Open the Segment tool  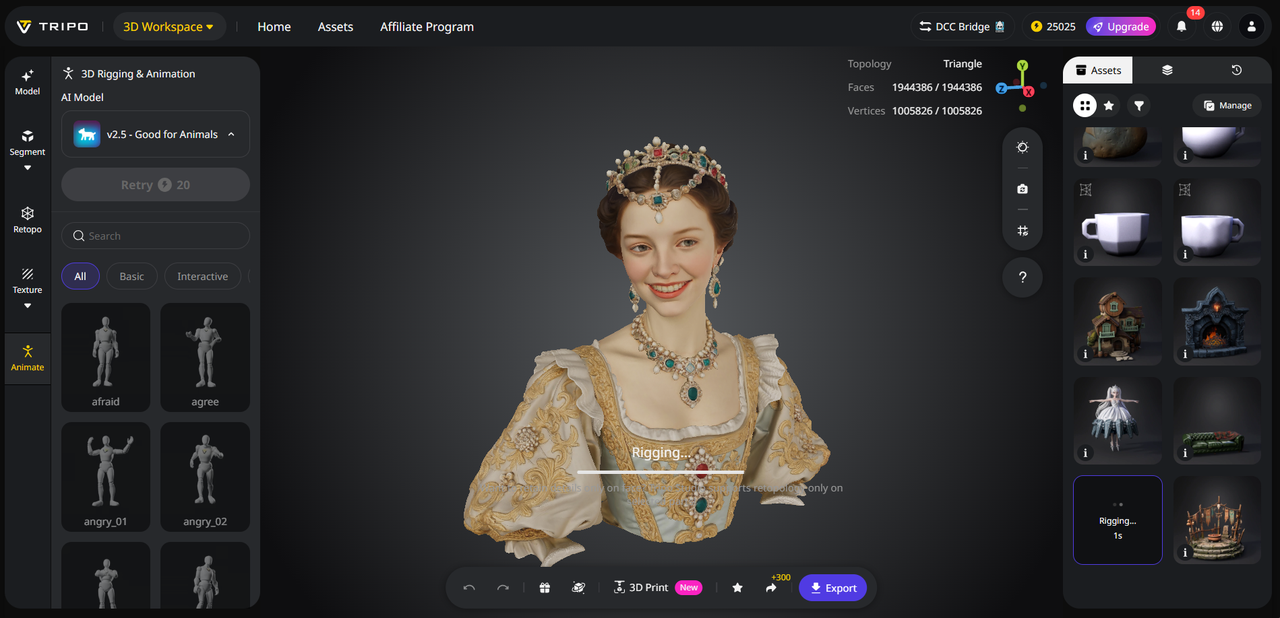27,142
